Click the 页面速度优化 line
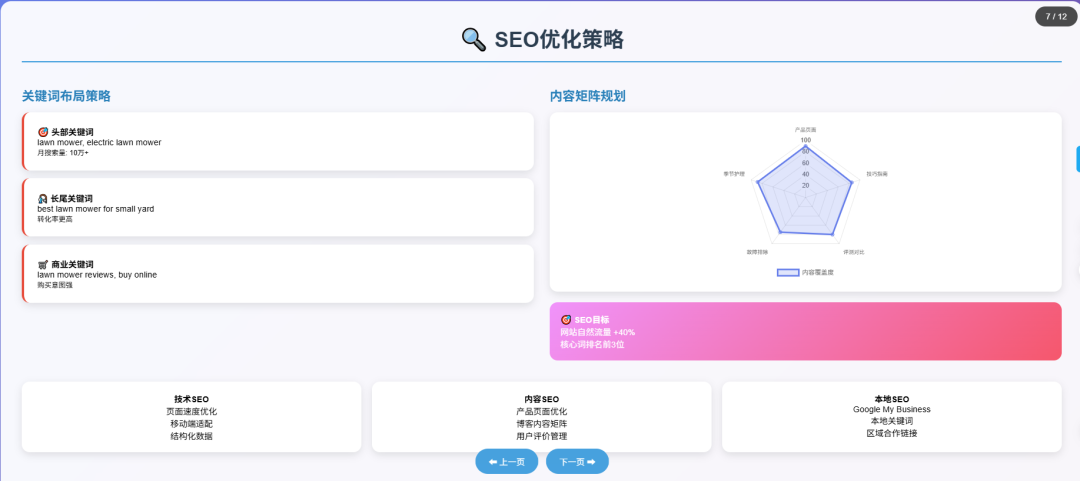Viewport: 1080px width, 481px height. tap(191, 411)
